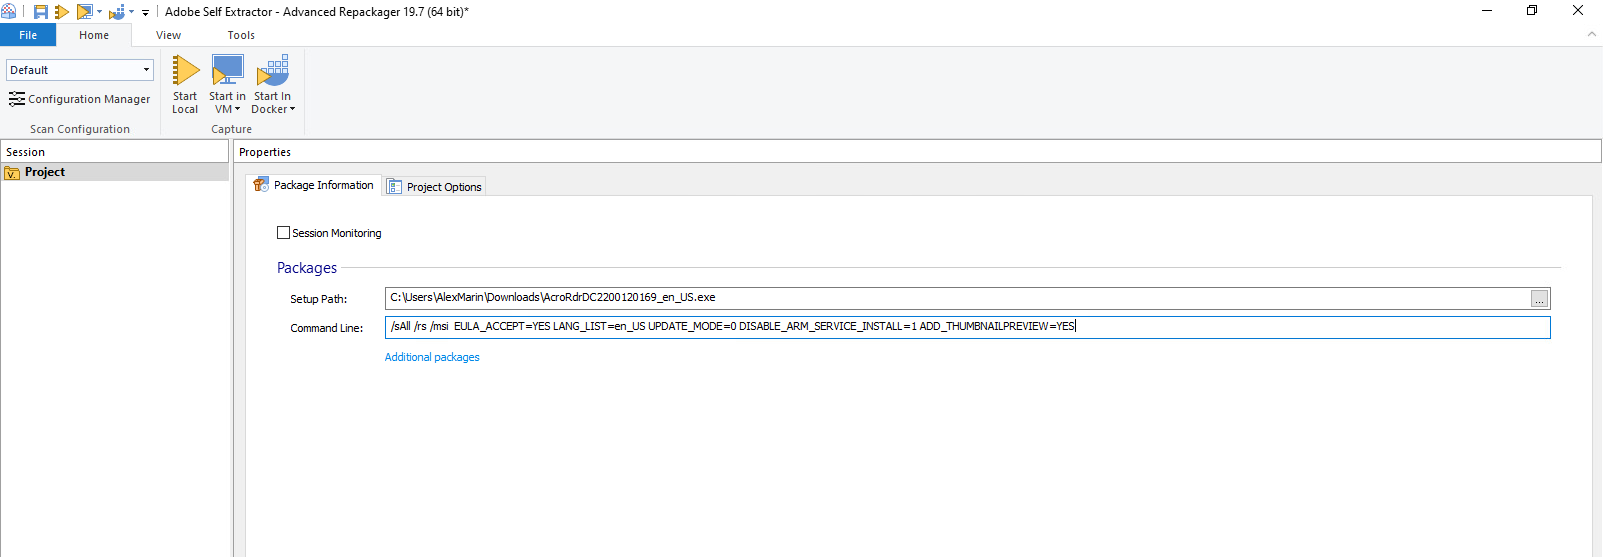Switch to the View ribbon tab

click(168, 35)
